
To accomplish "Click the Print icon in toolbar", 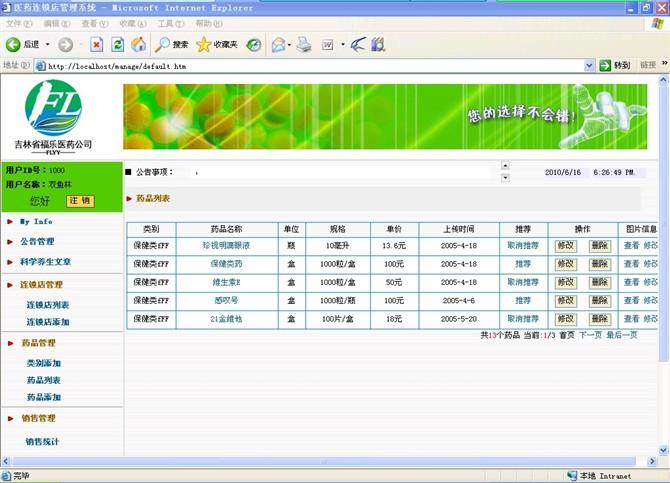I will click(305, 44).
